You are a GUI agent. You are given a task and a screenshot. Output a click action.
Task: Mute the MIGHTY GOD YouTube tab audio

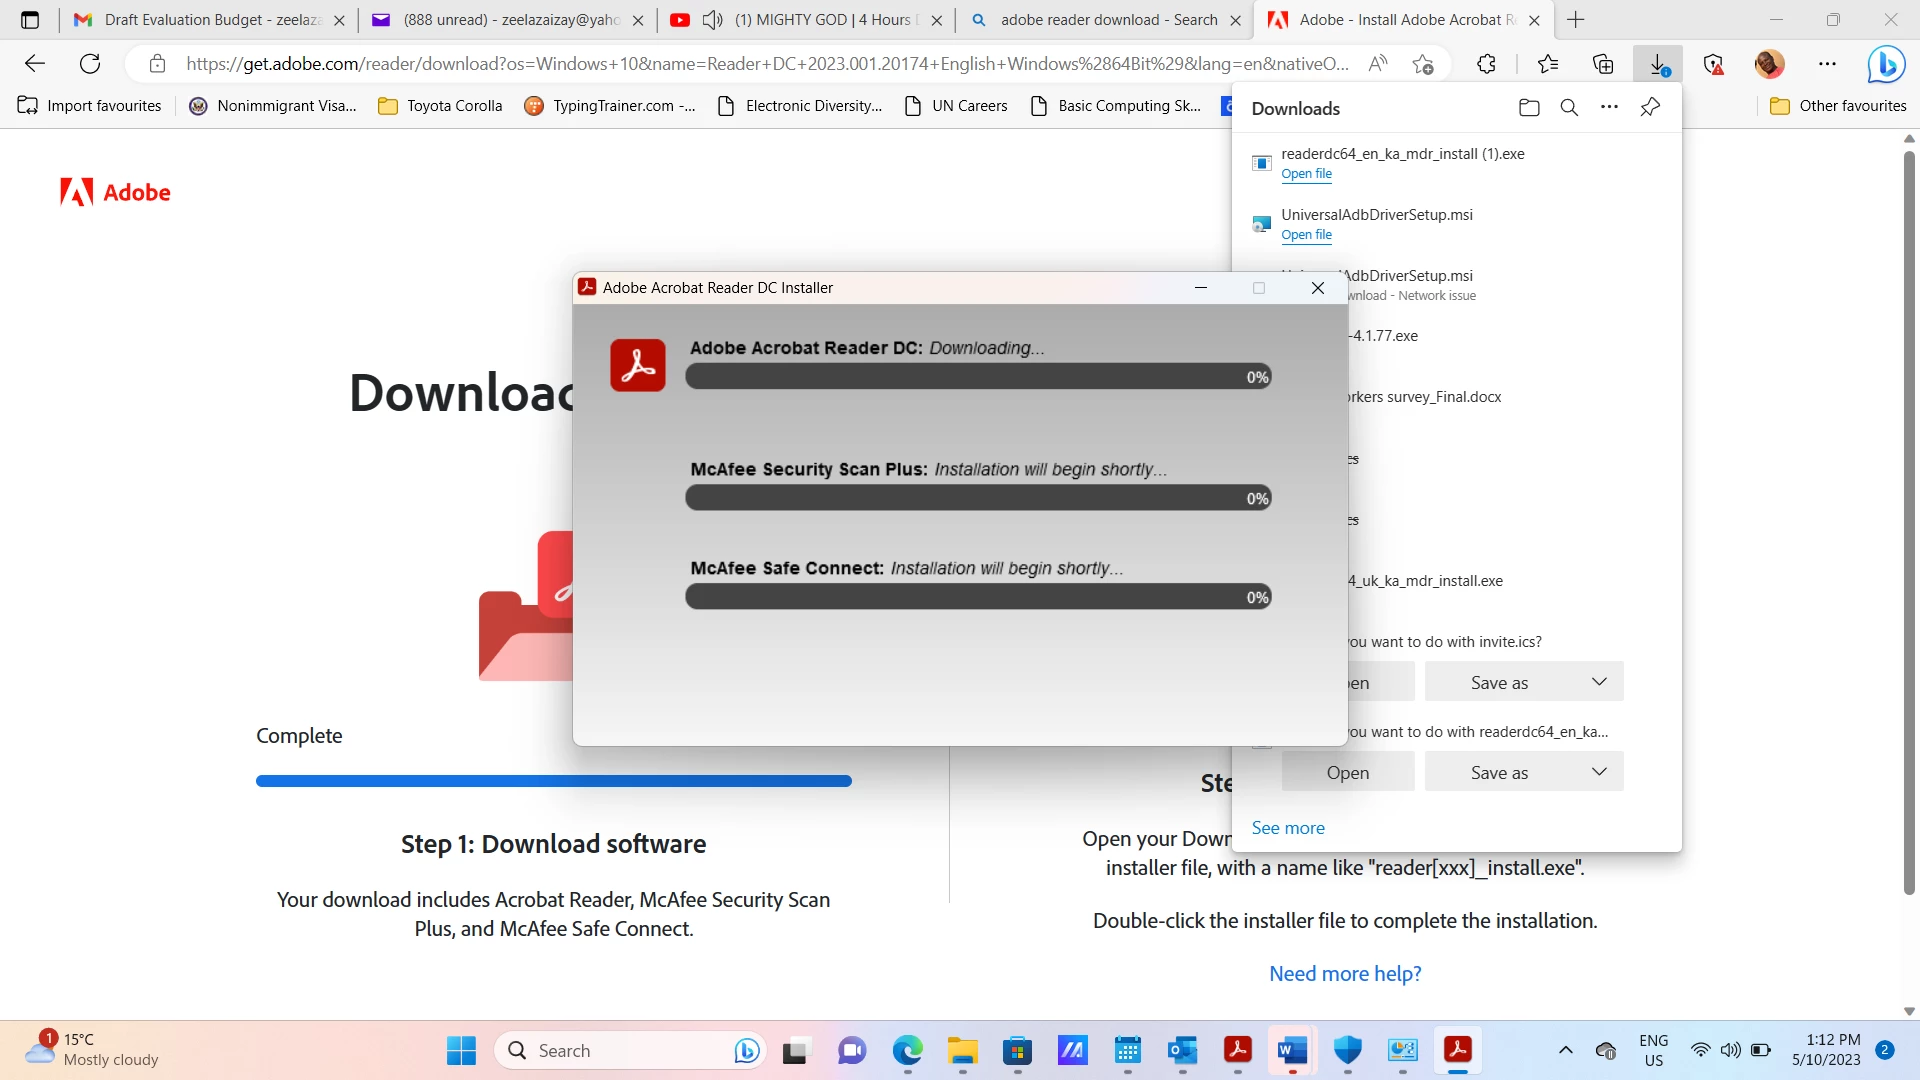click(x=712, y=20)
